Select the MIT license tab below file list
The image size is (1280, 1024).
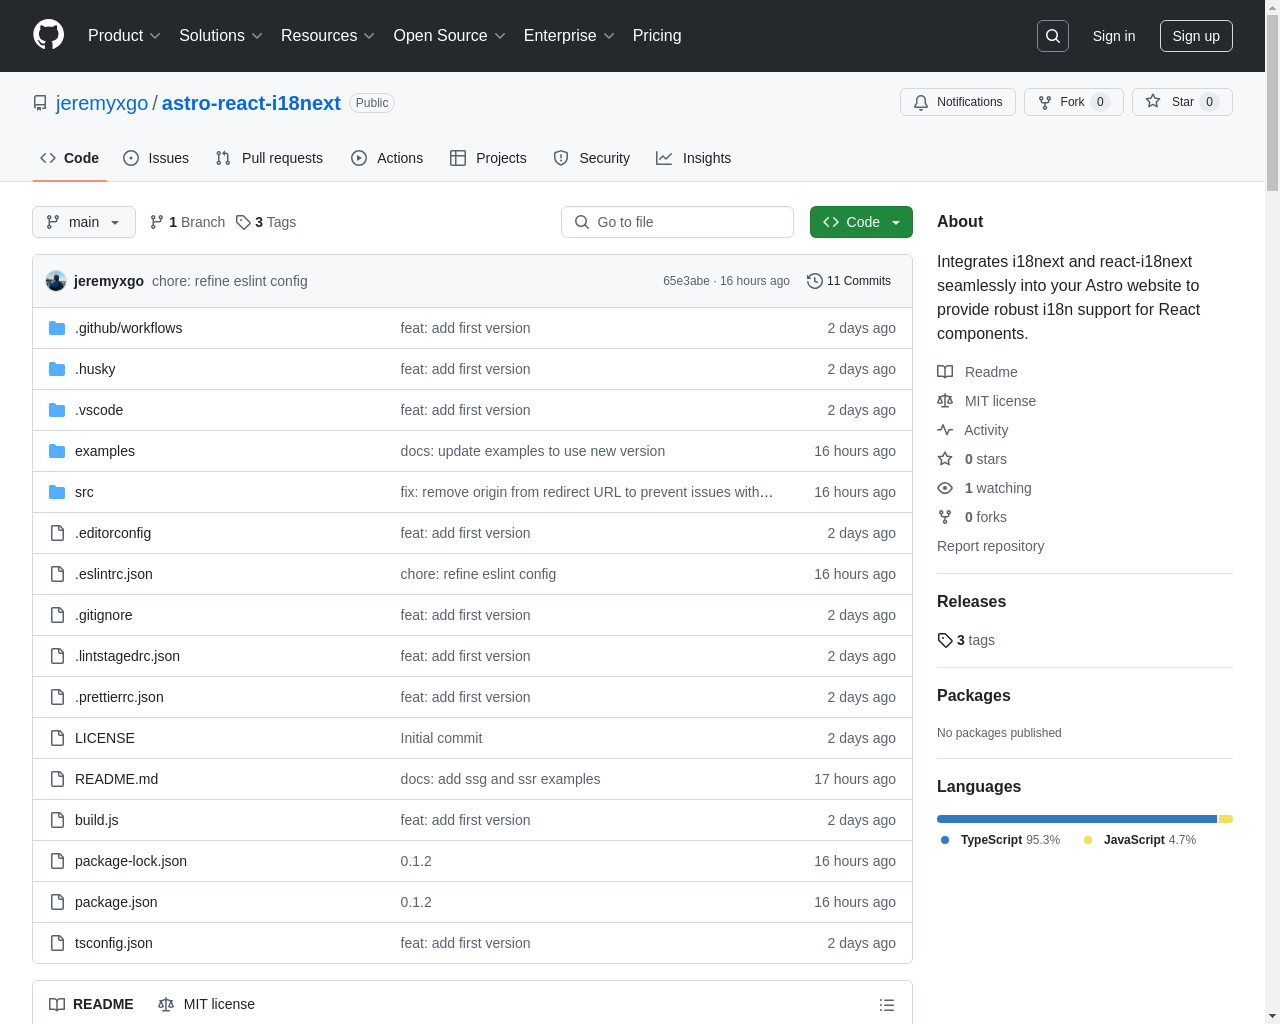point(206,1004)
